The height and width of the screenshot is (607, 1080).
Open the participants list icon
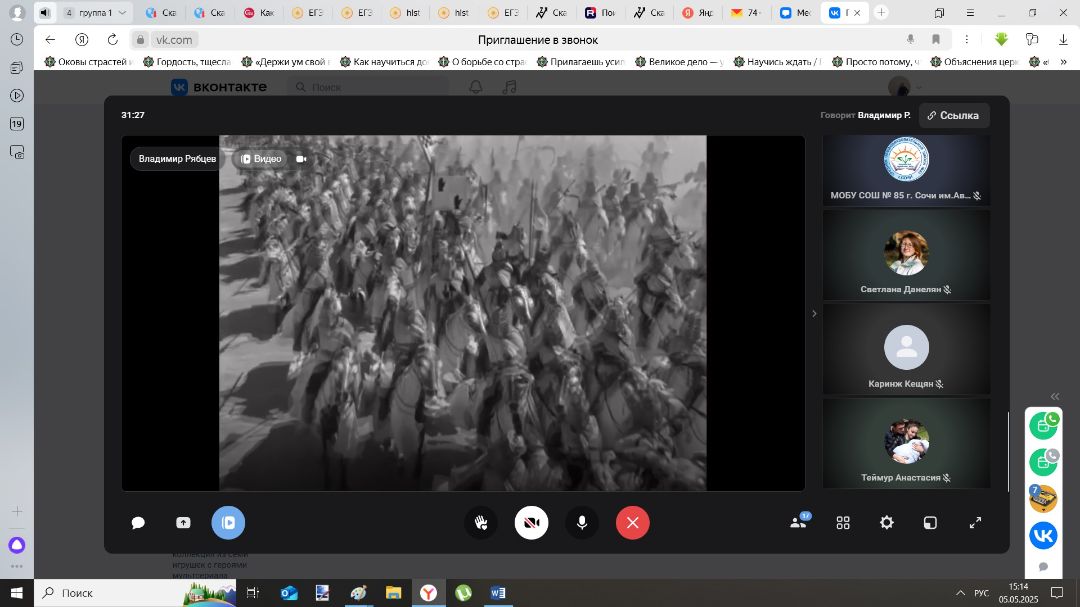coord(800,522)
